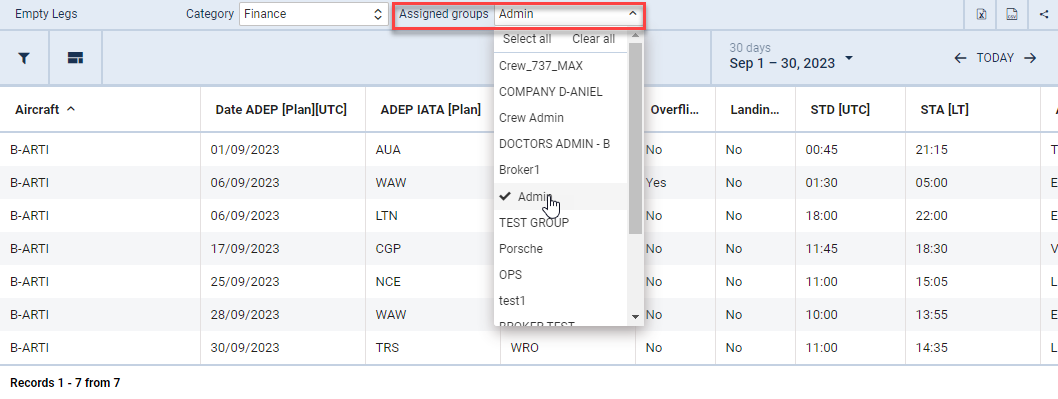1058x399 pixels.
Task: Select Broker1 group
Action: click(x=561, y=170)
